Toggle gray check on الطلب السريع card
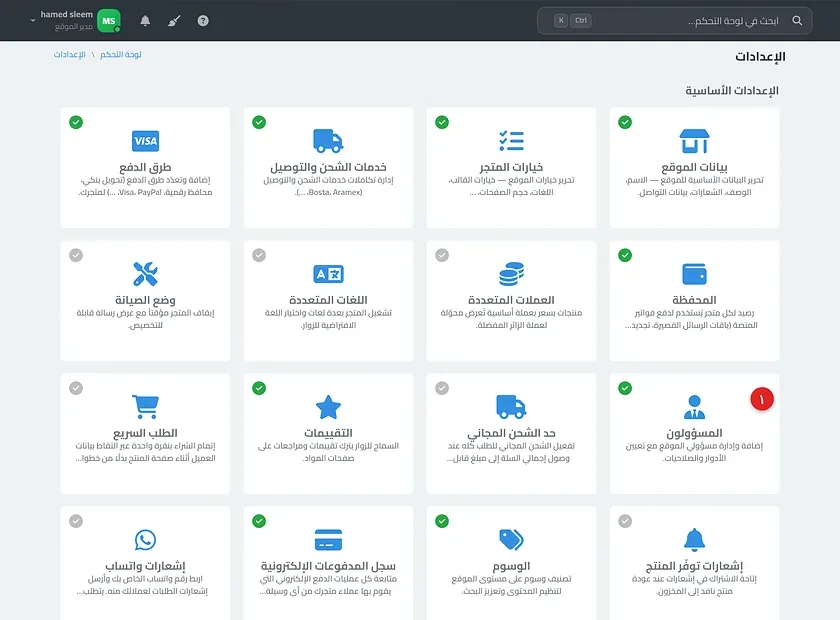The image size is (840, 620). point(76,388)
